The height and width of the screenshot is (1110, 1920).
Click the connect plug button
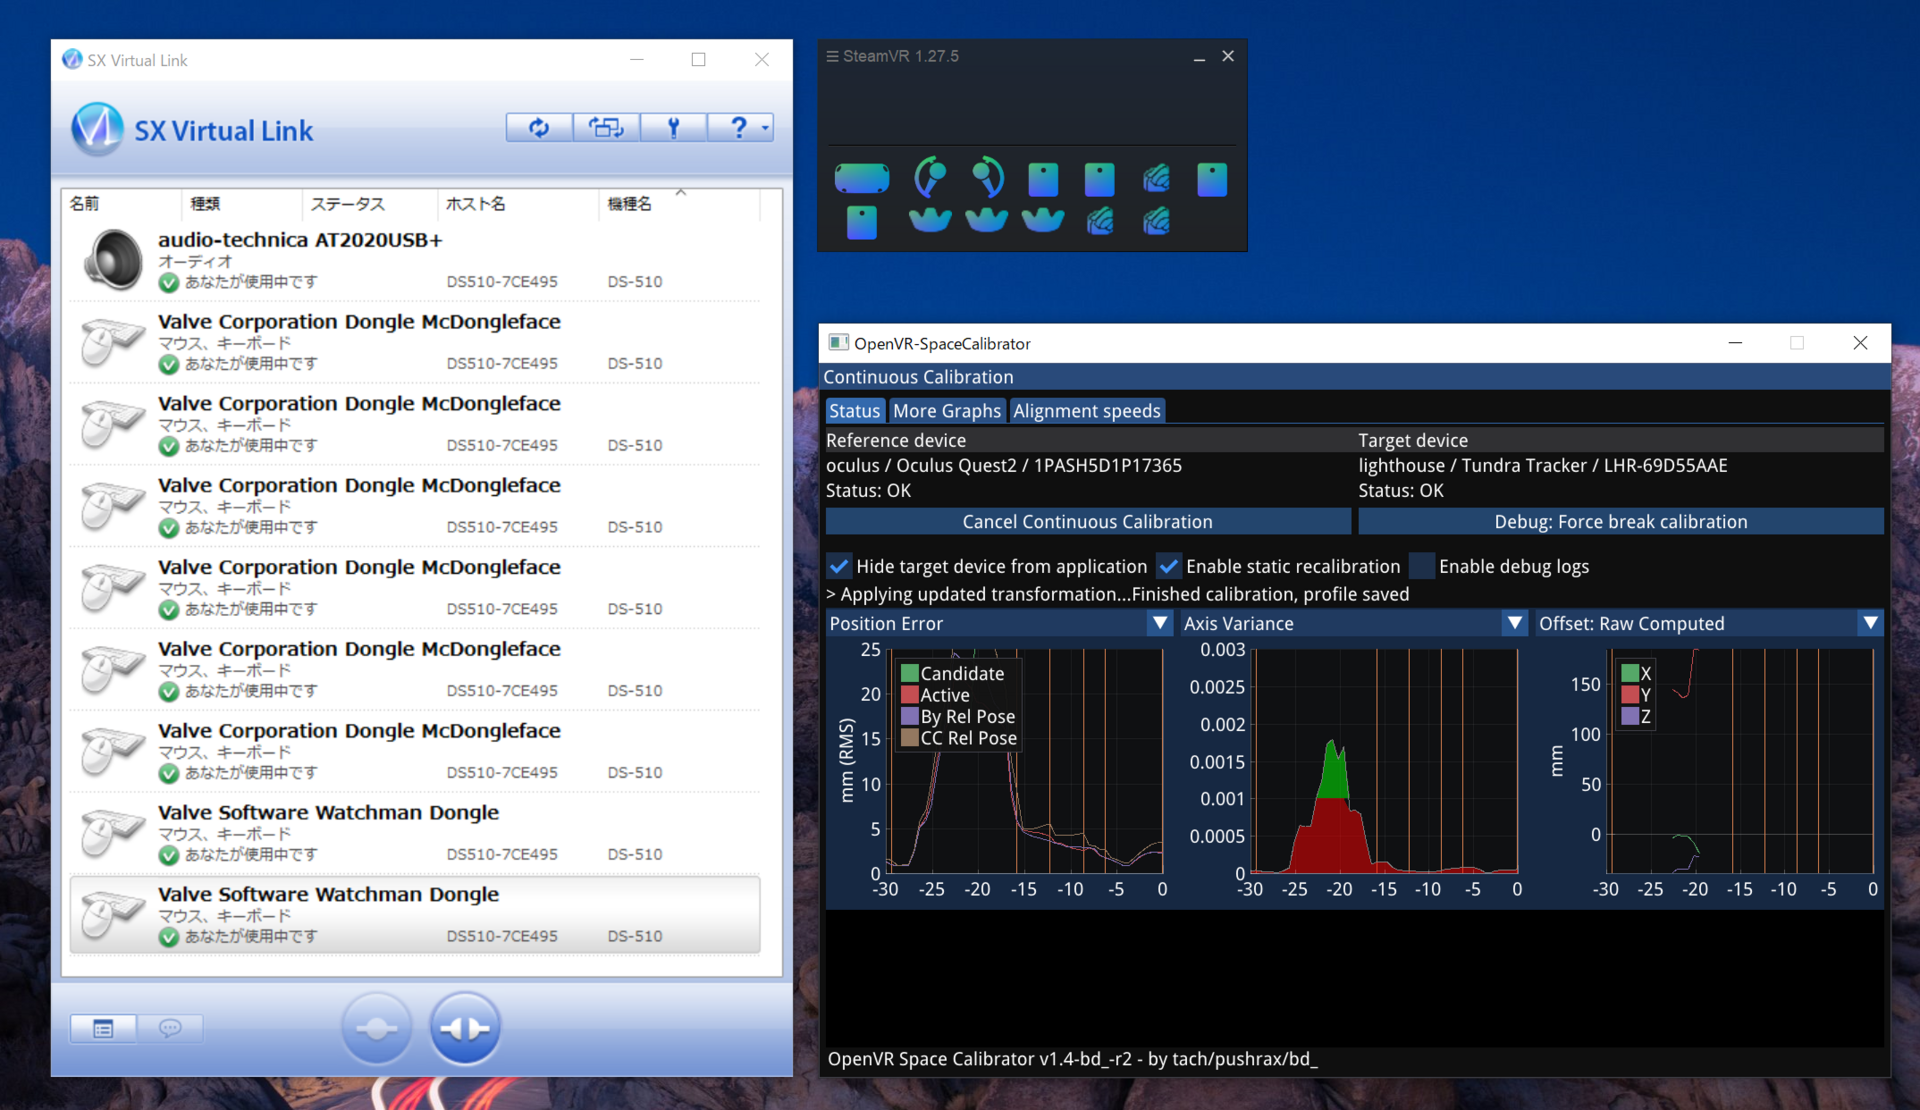(x=376, y=1027)
